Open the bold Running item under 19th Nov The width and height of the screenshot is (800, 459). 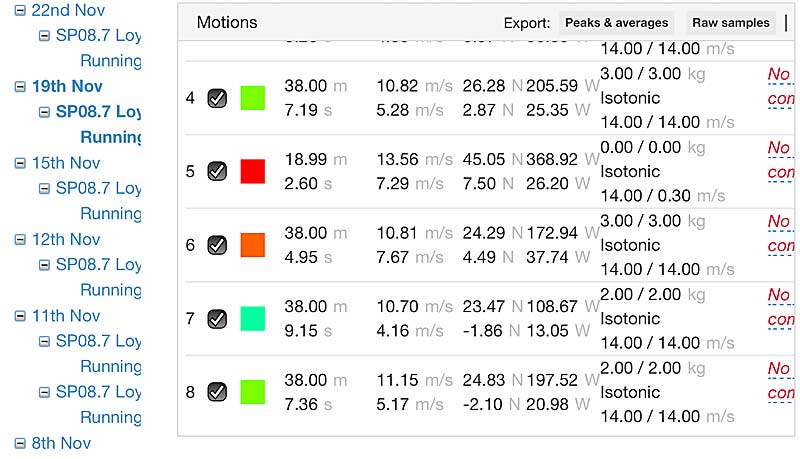click(111, 137)
